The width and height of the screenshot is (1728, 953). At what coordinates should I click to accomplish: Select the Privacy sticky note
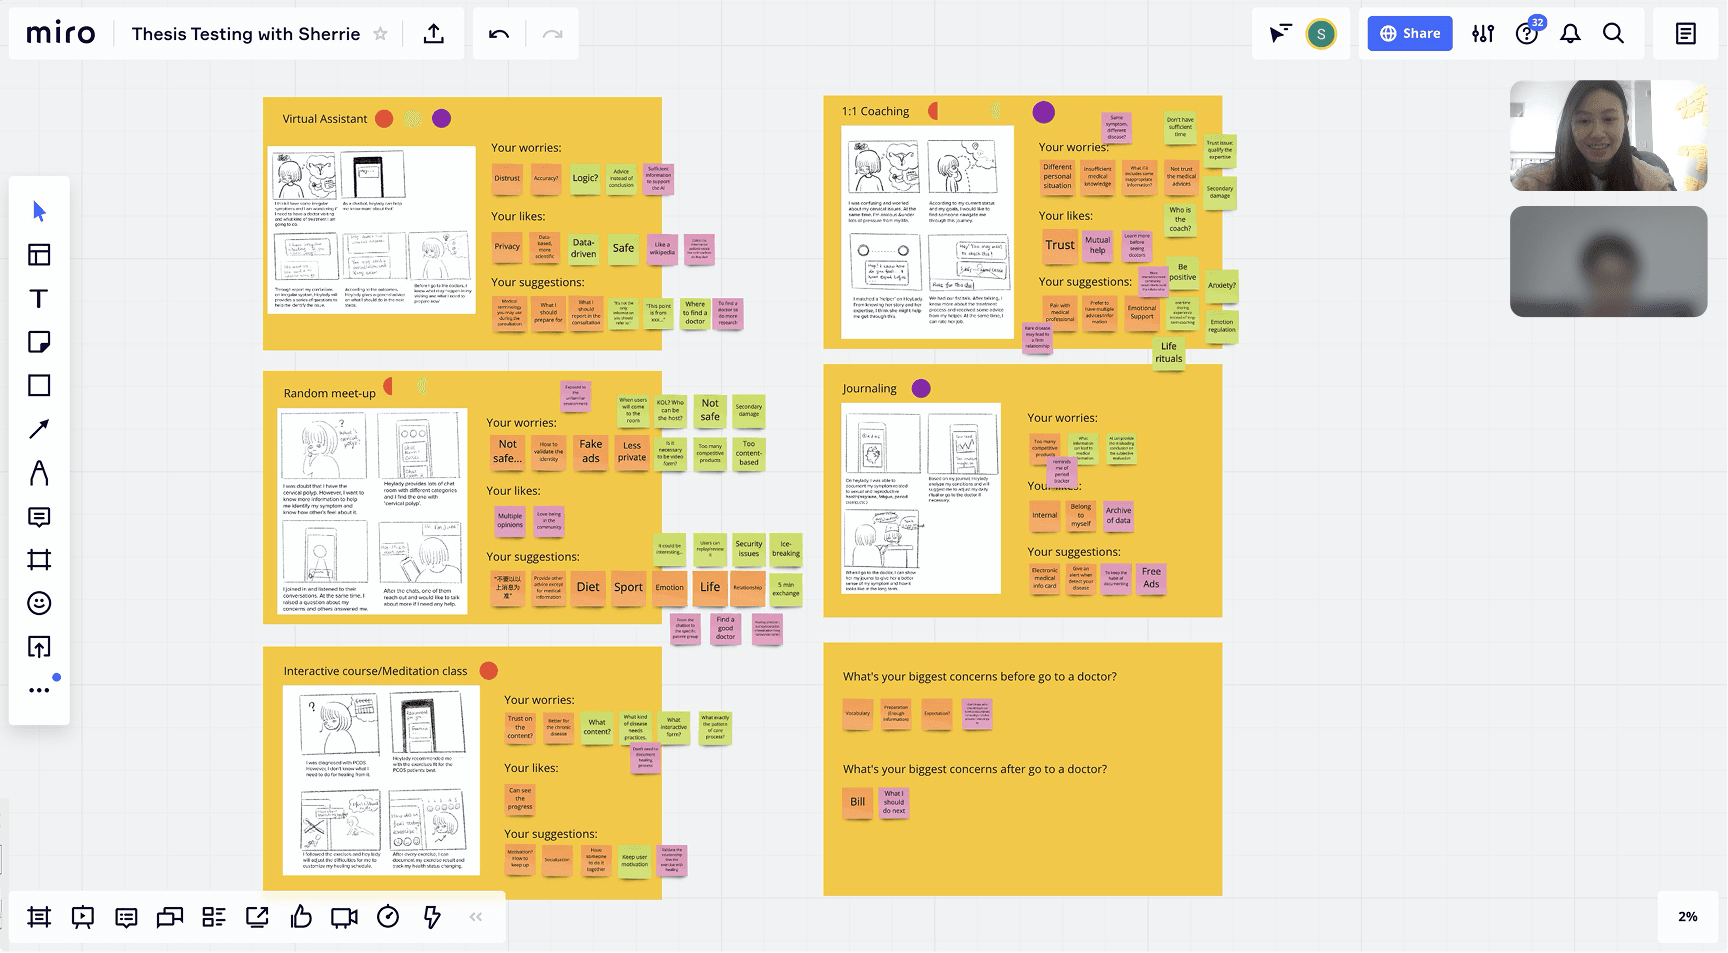[507, 247]
